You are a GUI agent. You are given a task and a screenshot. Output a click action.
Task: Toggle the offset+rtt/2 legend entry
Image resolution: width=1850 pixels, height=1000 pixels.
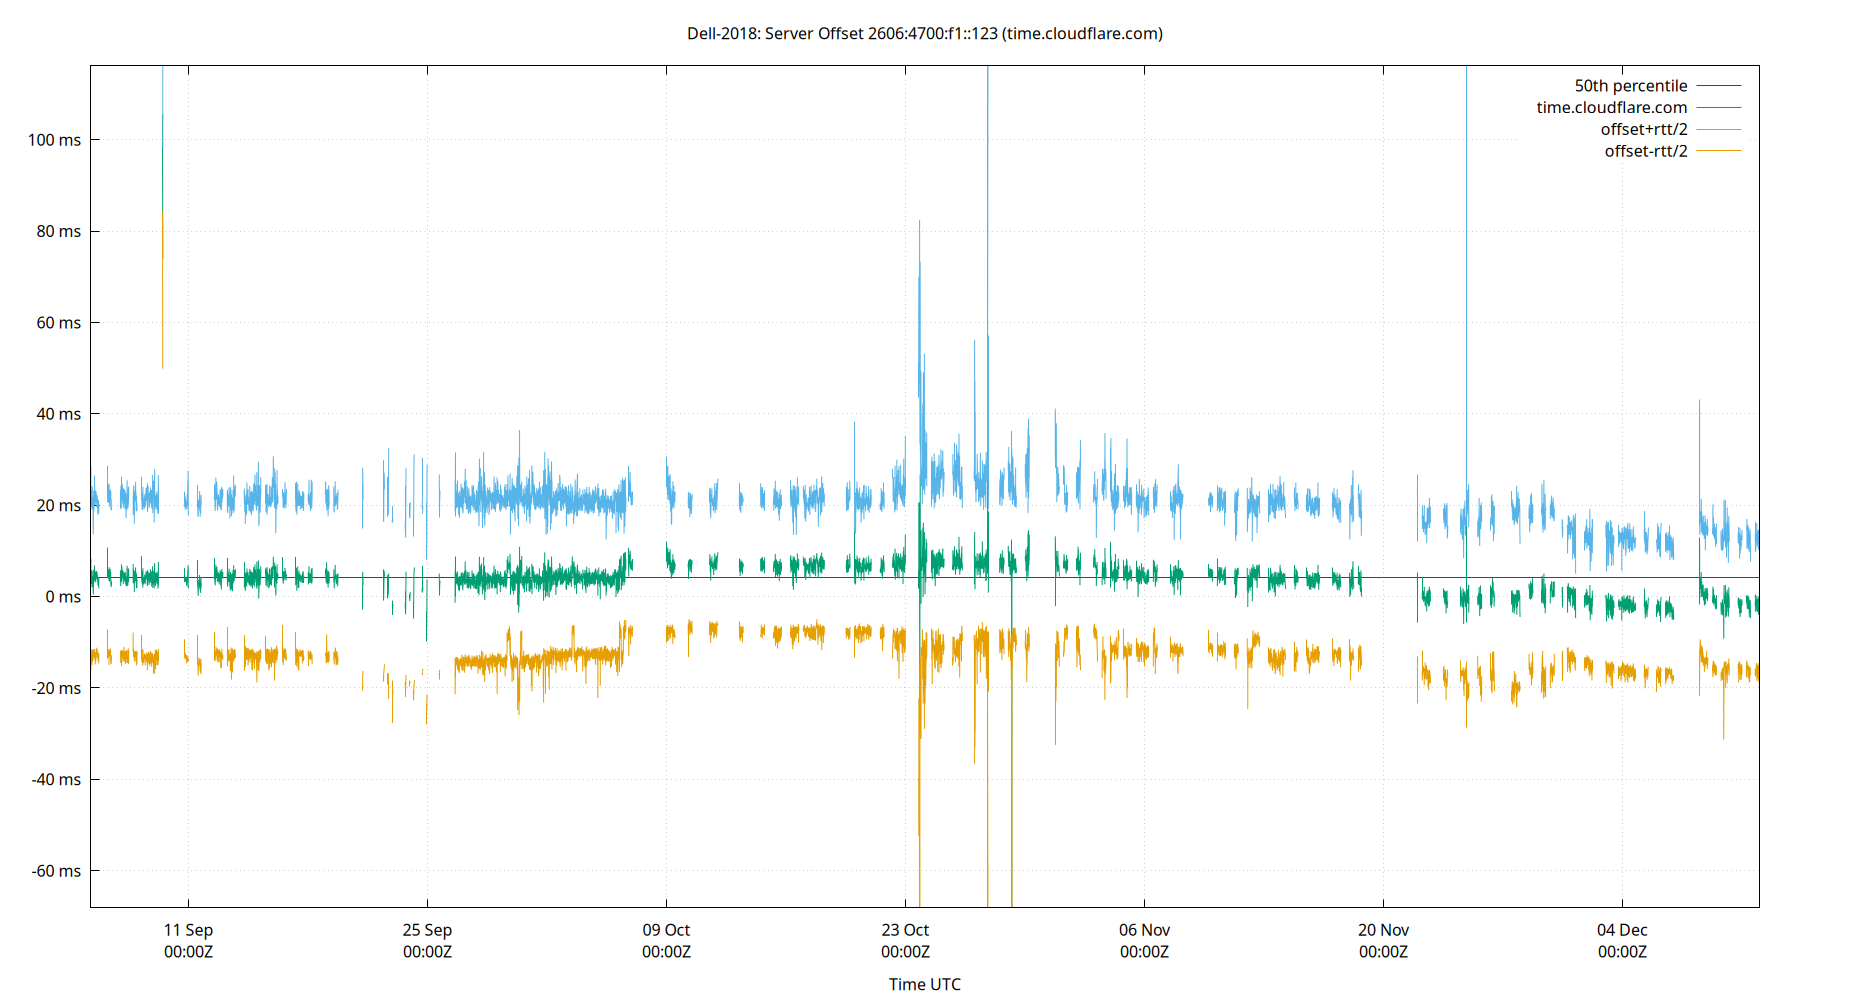pos(1643,128)
